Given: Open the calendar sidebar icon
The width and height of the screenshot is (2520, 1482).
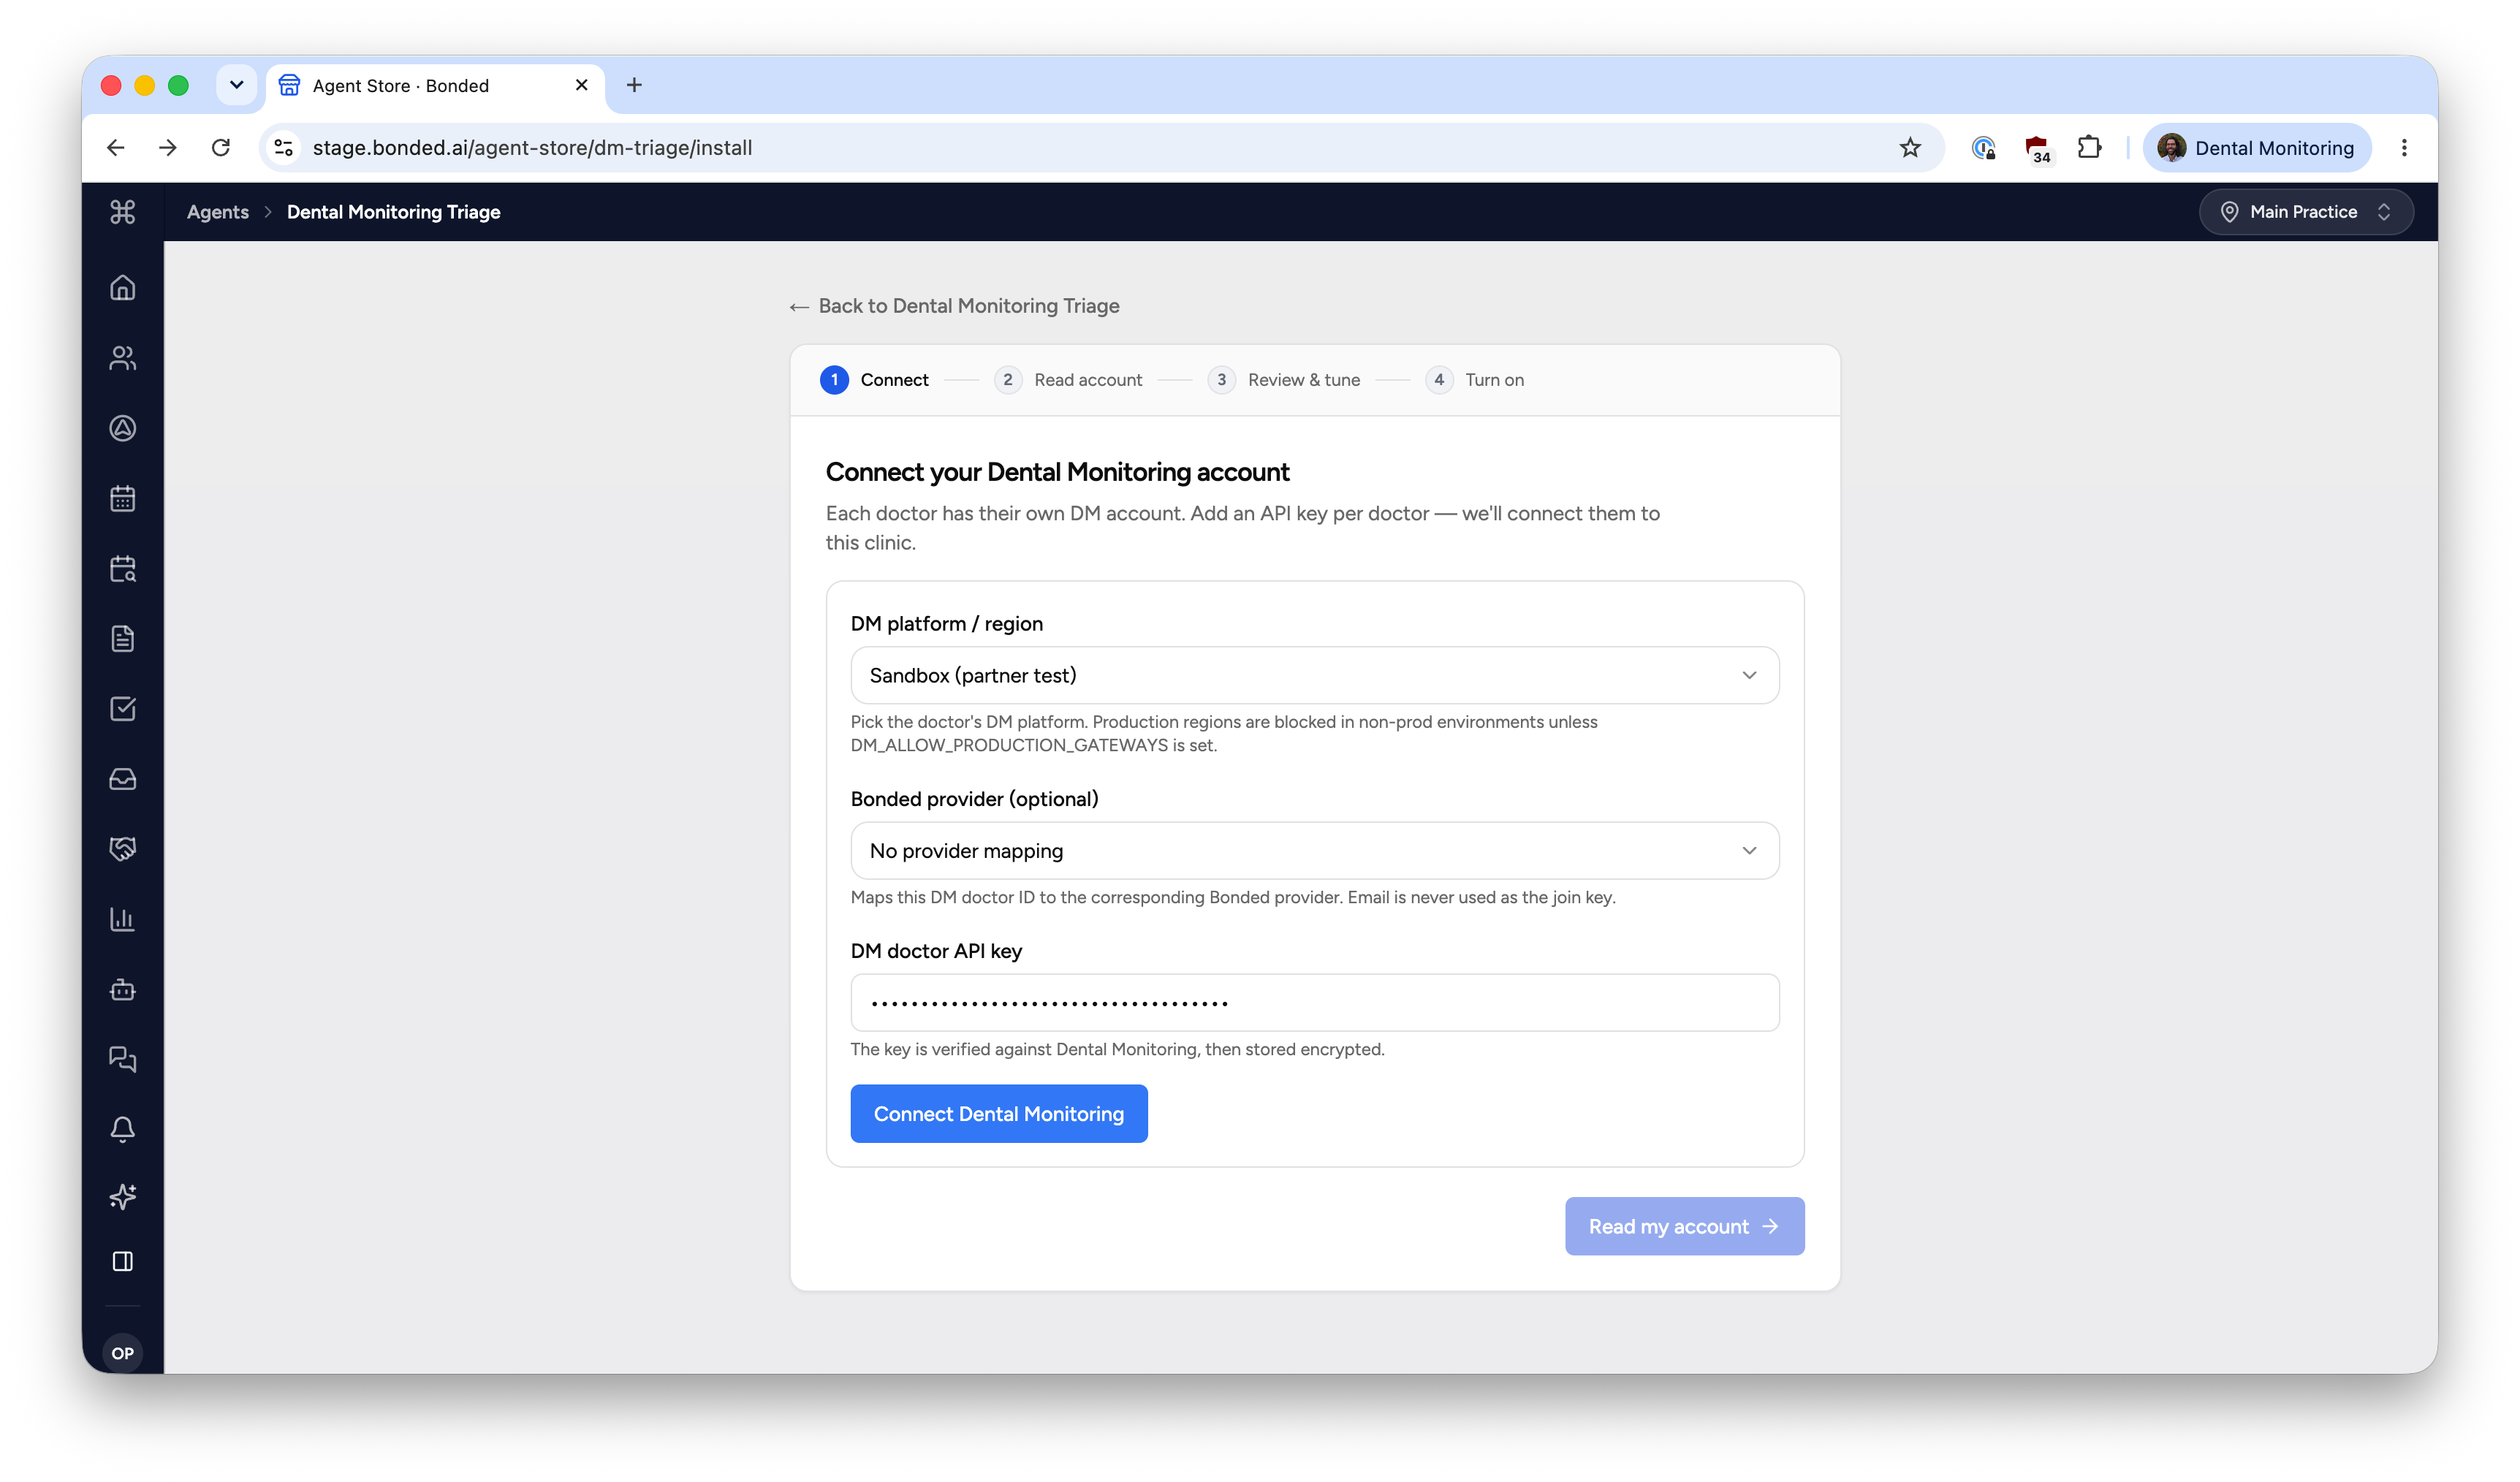Looking at the screenshot, I should point(122,498).
